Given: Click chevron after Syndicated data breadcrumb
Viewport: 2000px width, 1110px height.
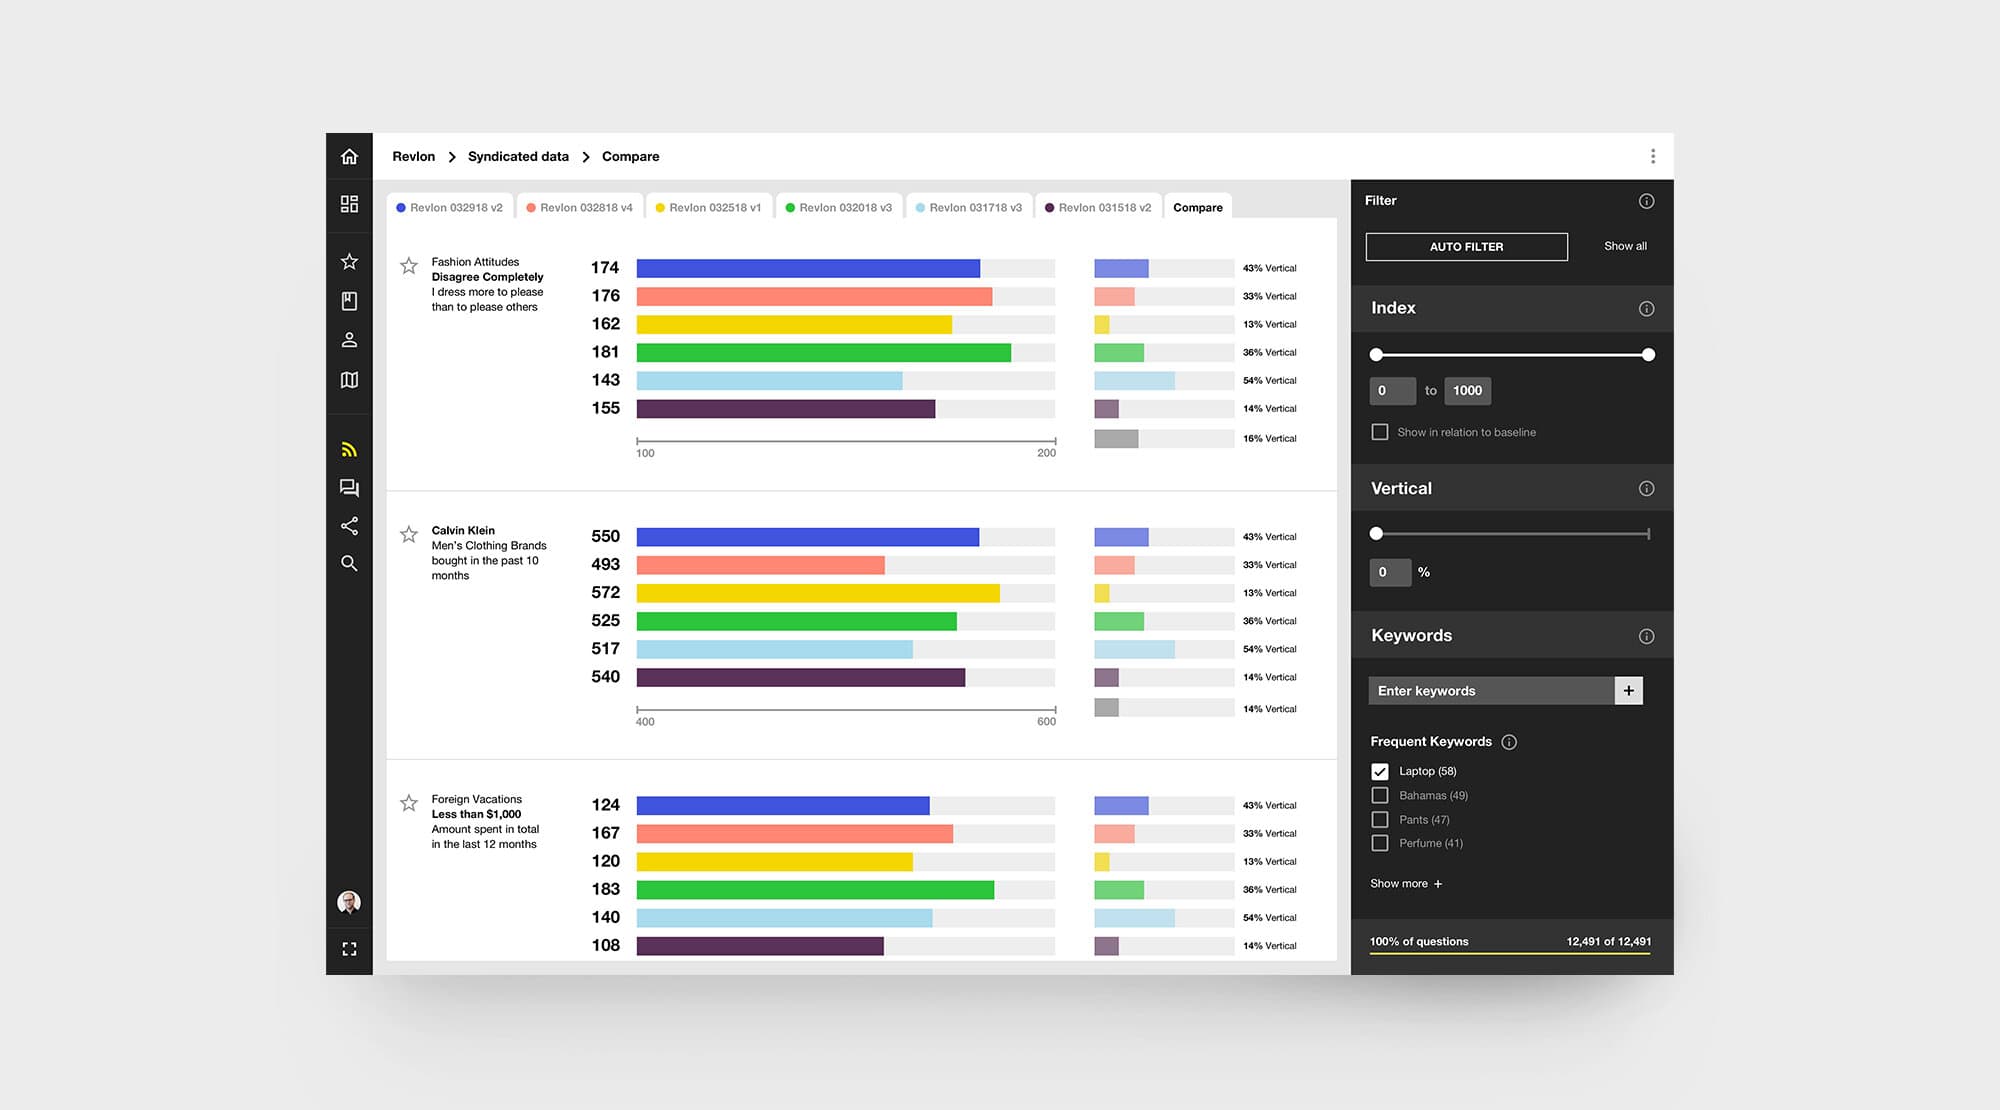Looking at the screenshot, I should tap(586, 157).
